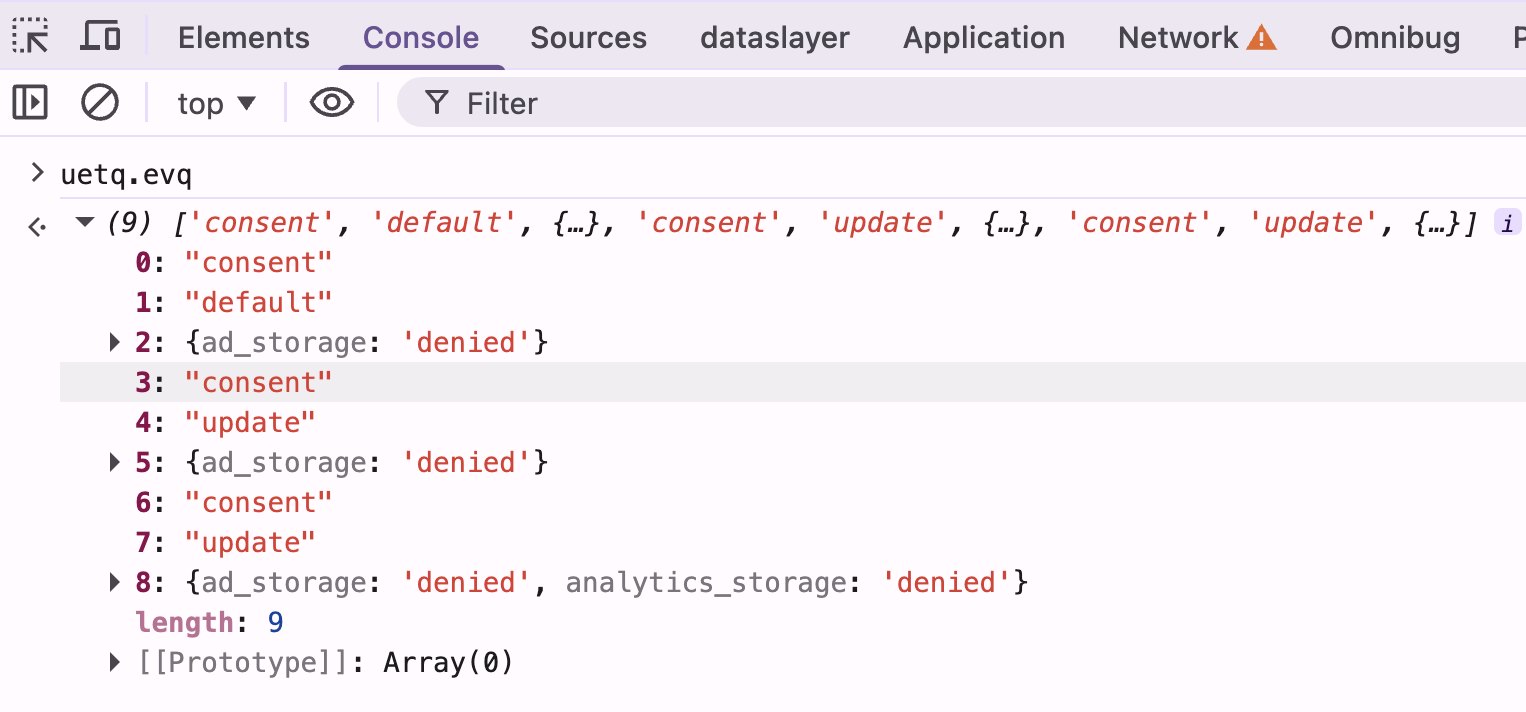Open the top JavaScript context dropdown
1526x712 pixels.
click(x=216, y=103)
